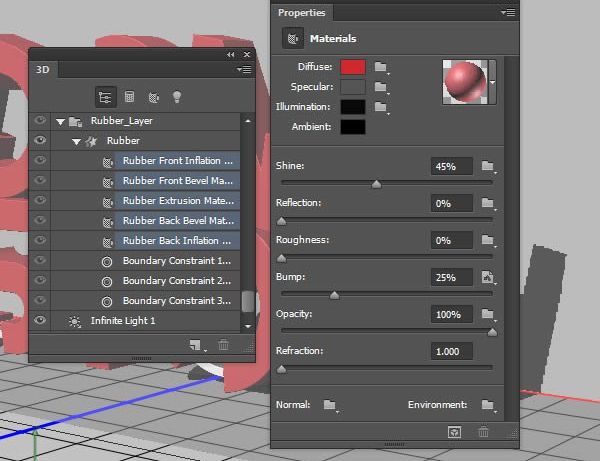
Task: Toggle visibility of Rubber Front Bevel material
Action: [x=40, y=180]
